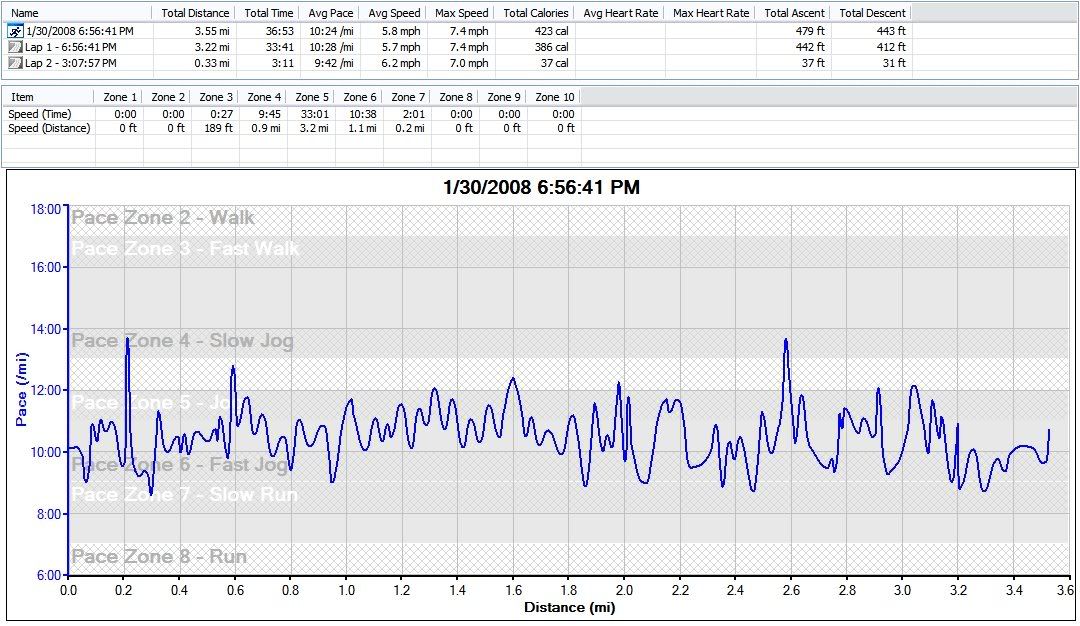Image resolution: width=1080 pixels, height=626 pixels.
Task: Sort by the Total Distance column header
Action: point(195,13)
